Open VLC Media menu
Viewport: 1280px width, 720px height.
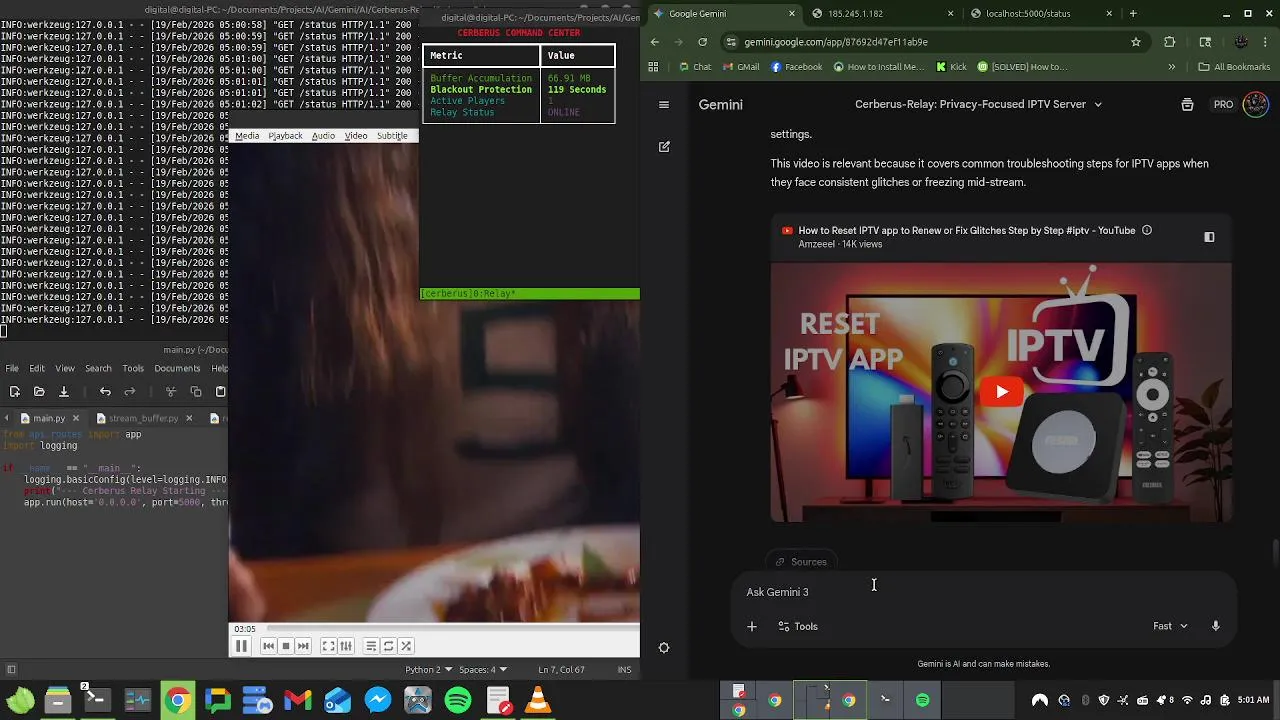tap(247, 136)
